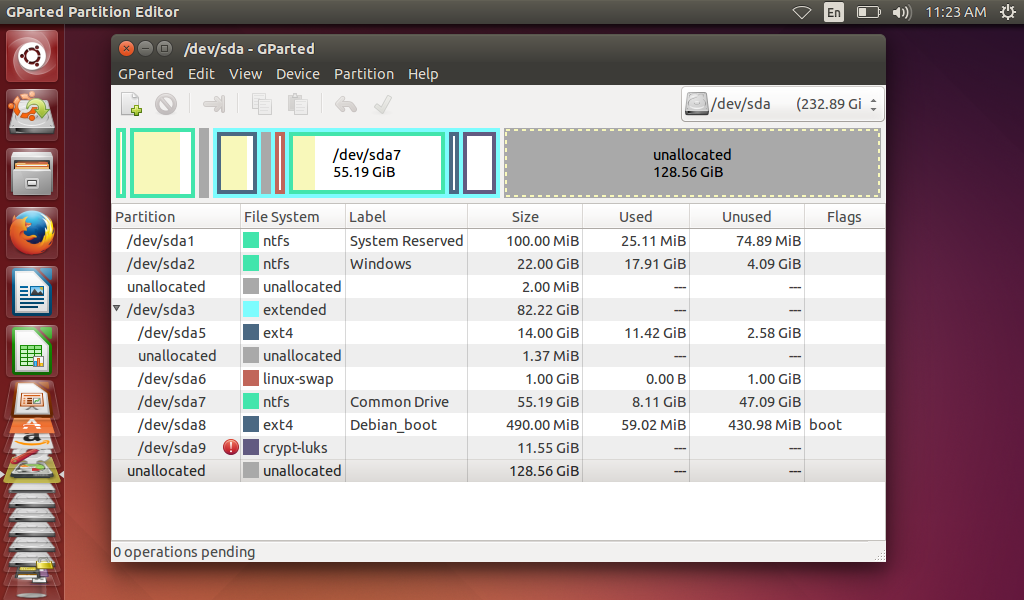Click the Undo last operation icon
The image size is (1024, 600).
345,104
